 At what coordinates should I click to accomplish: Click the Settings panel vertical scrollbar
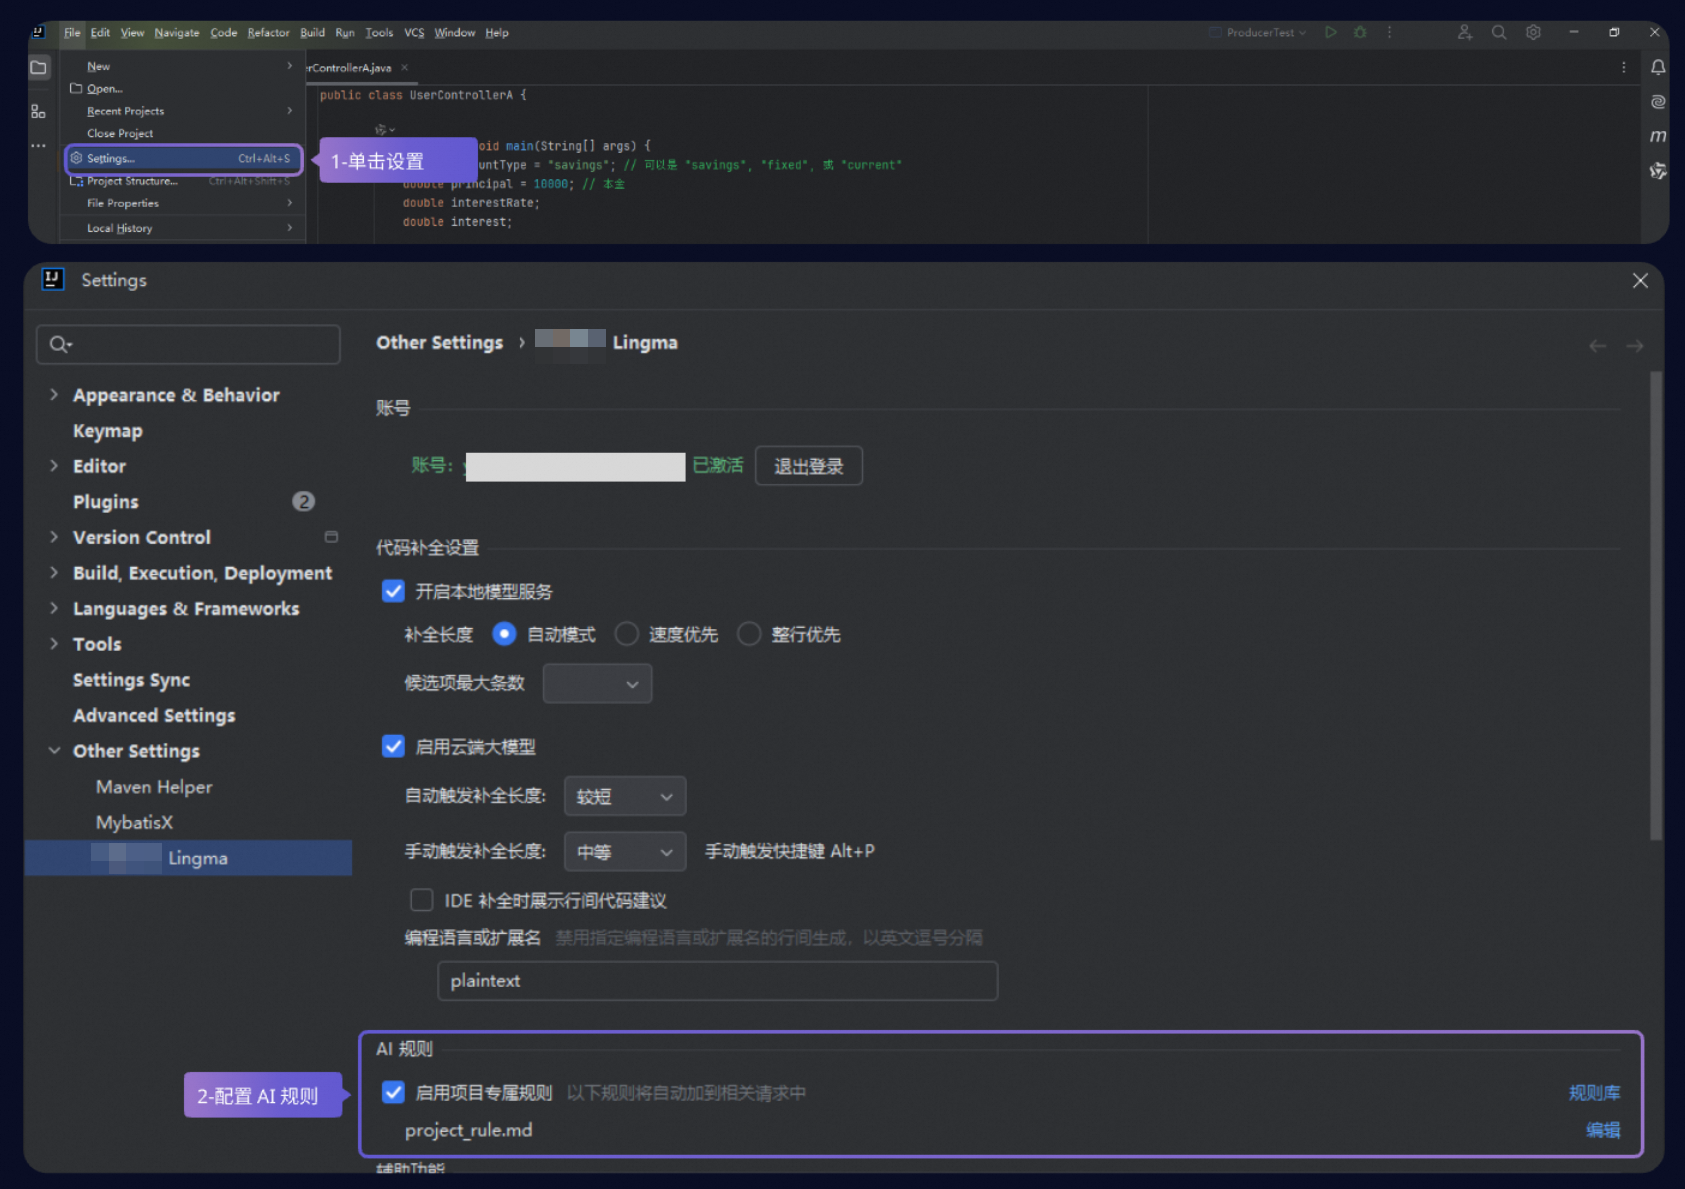1656,605
